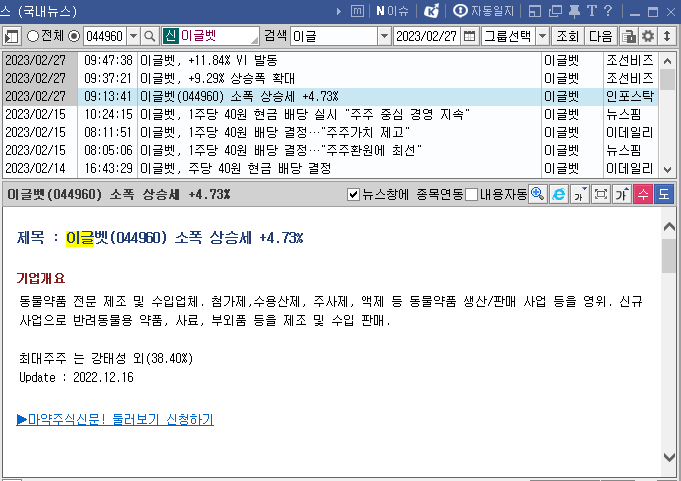681x481 pixels.
Task: Click the small play arrow in title bar
Action: [339, 11]
